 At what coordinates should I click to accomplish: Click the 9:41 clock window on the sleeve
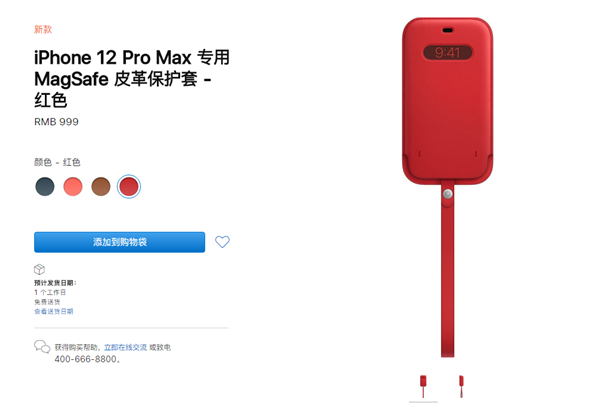[x=447, y=52]
